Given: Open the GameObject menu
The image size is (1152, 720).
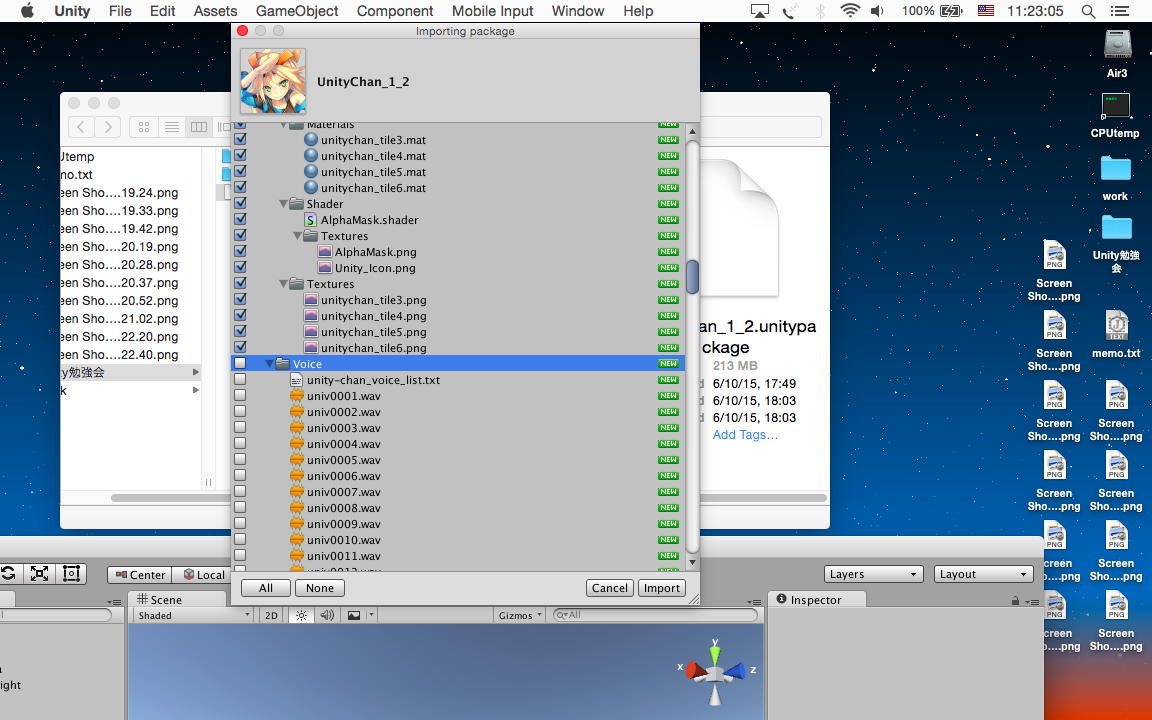Looking at the screenshot, I should 297,11.
